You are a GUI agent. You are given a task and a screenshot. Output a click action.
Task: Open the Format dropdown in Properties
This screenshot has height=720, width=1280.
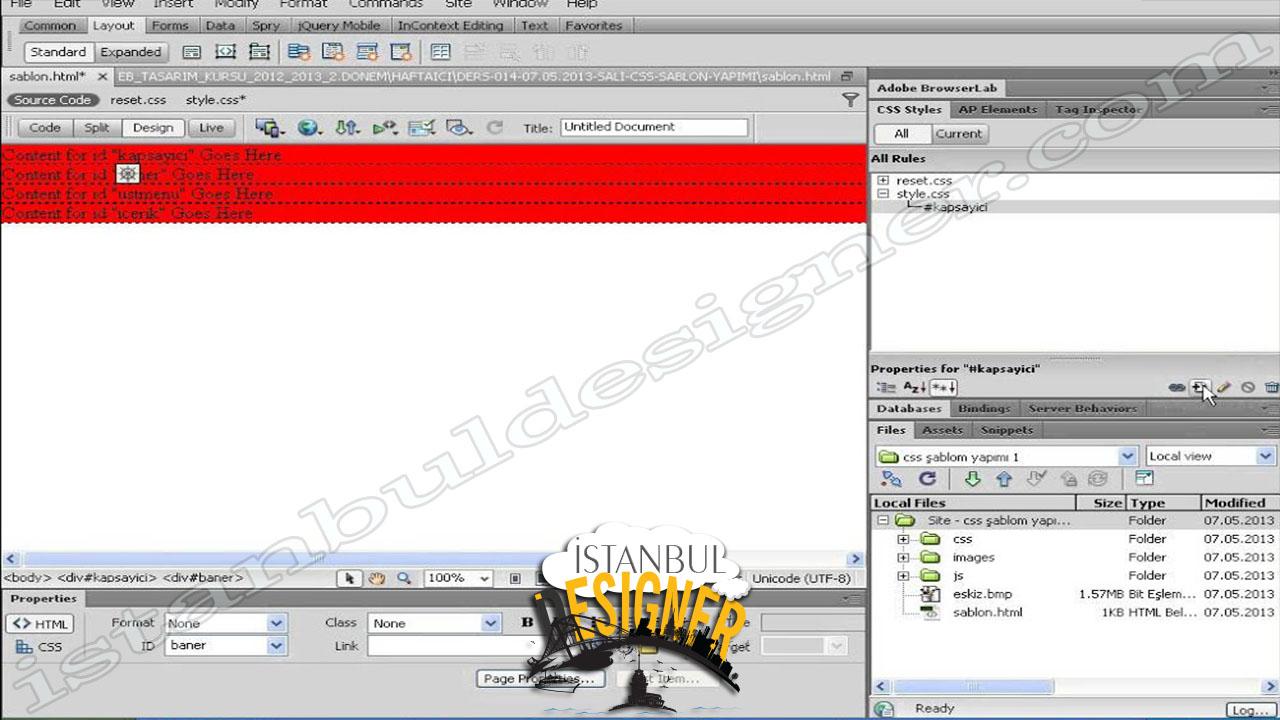(x=226, y=623)
